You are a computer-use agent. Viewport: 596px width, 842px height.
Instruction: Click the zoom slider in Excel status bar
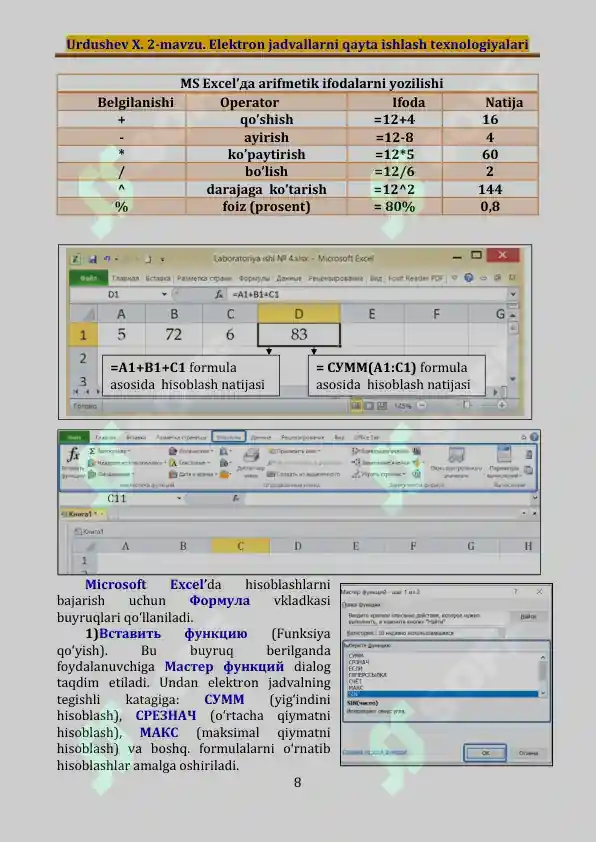coord(467,405)
